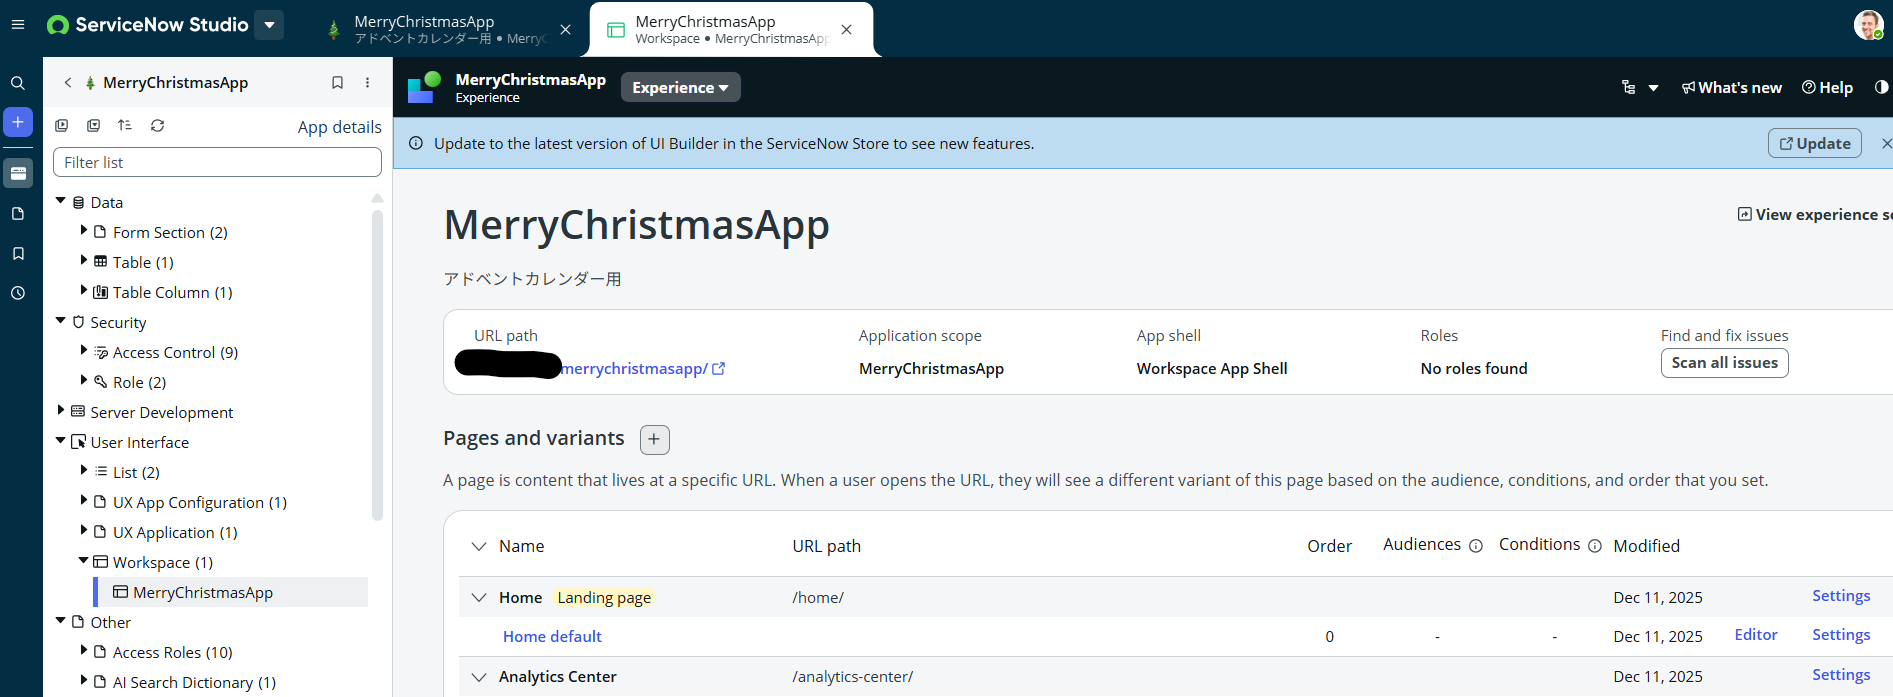This screenshot has height=697, width=1893.
Task: Open the hierarchy tree dropdown in header
Action: pos(1640,88)
